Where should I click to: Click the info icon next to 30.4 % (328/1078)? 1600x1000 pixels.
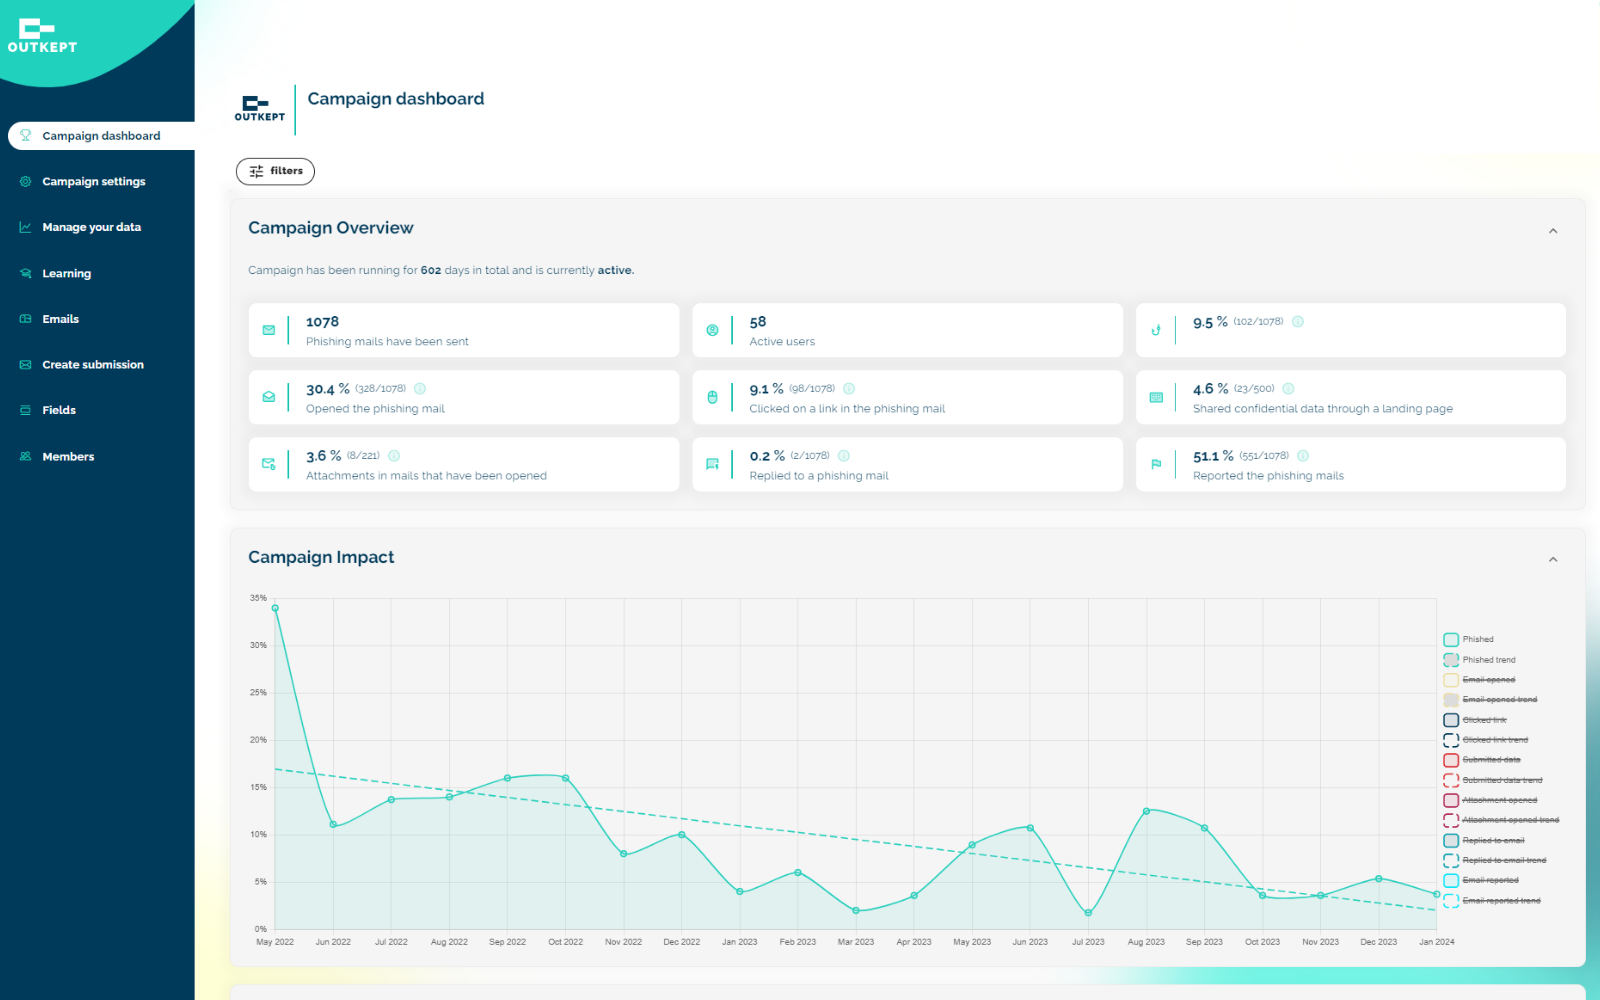click(x=420, y=389)
